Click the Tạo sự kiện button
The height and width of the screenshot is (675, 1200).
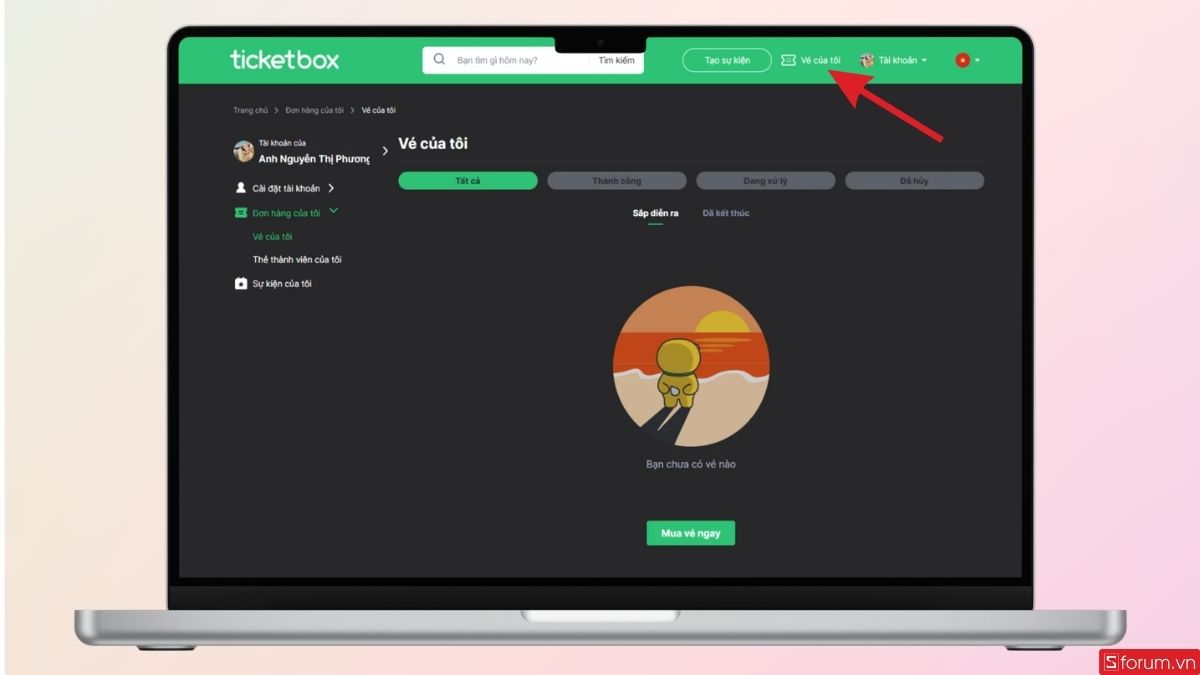coord(727,60)
